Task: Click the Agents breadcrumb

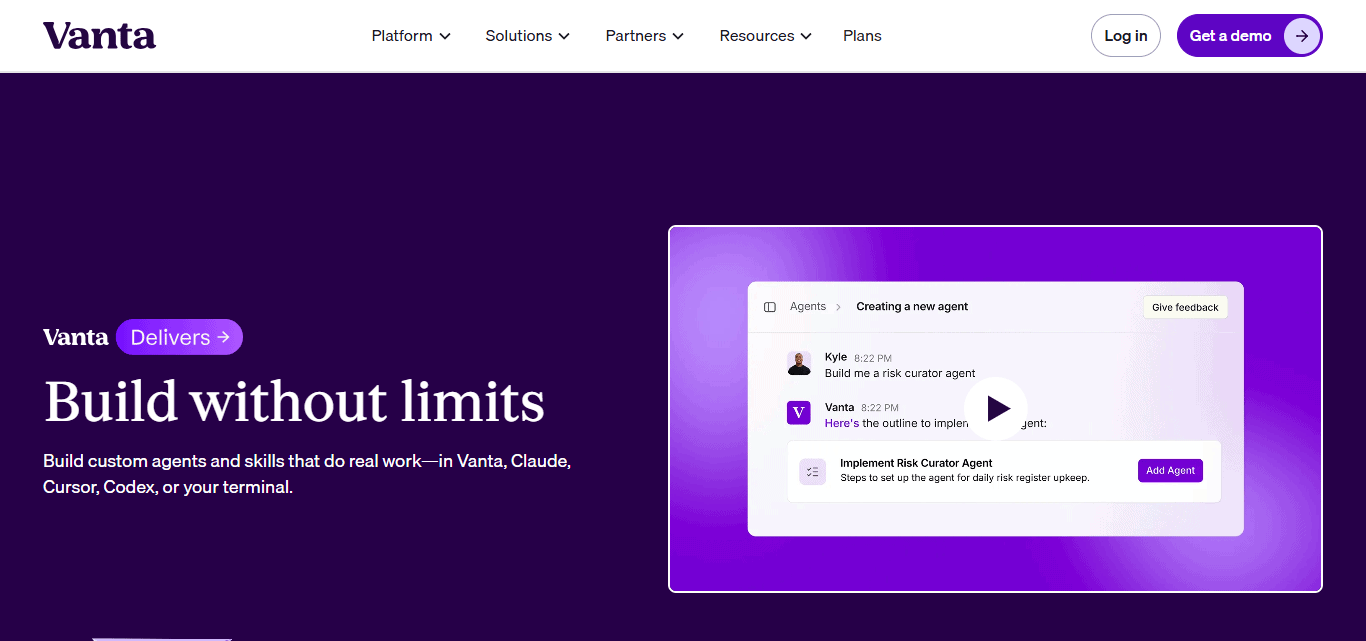Action: tap(808, 307)
